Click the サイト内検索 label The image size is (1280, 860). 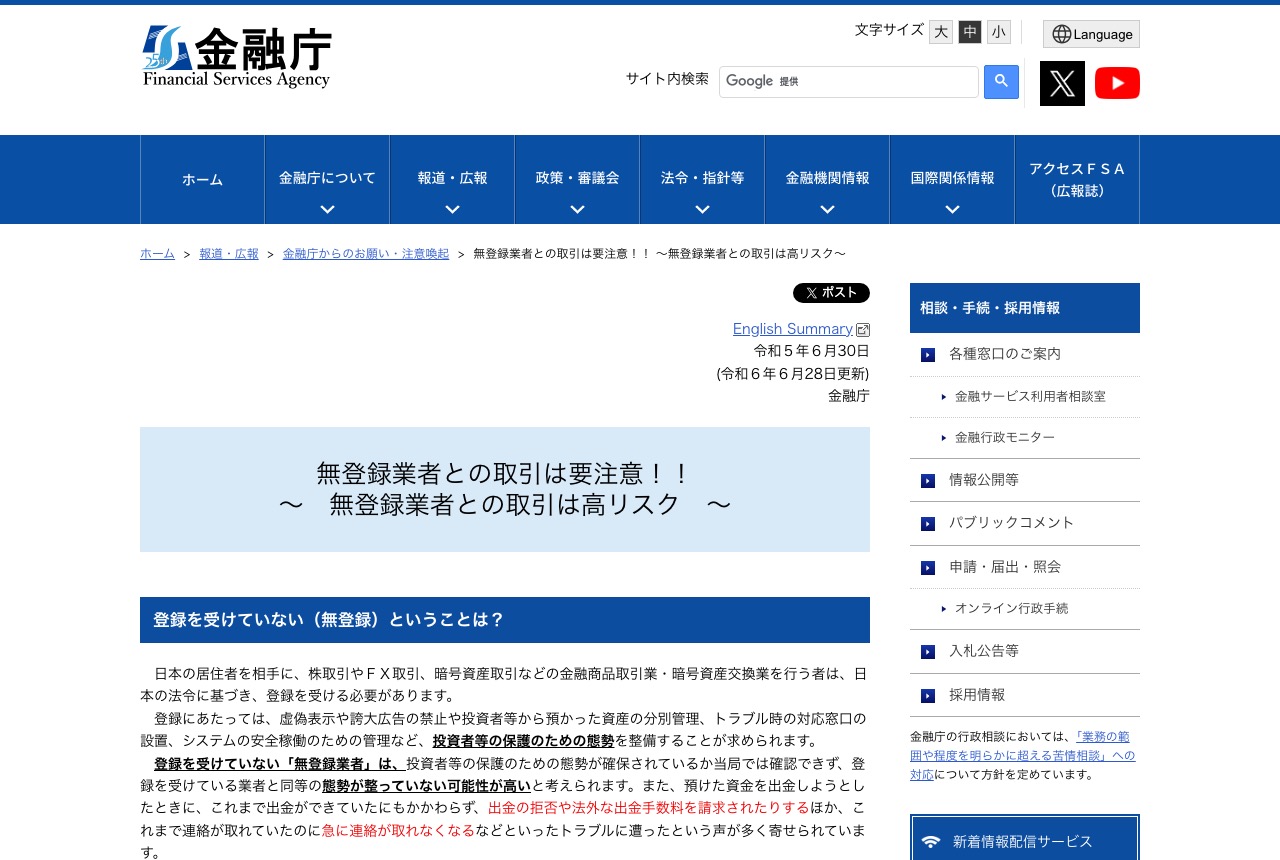(x=667, y=78)
